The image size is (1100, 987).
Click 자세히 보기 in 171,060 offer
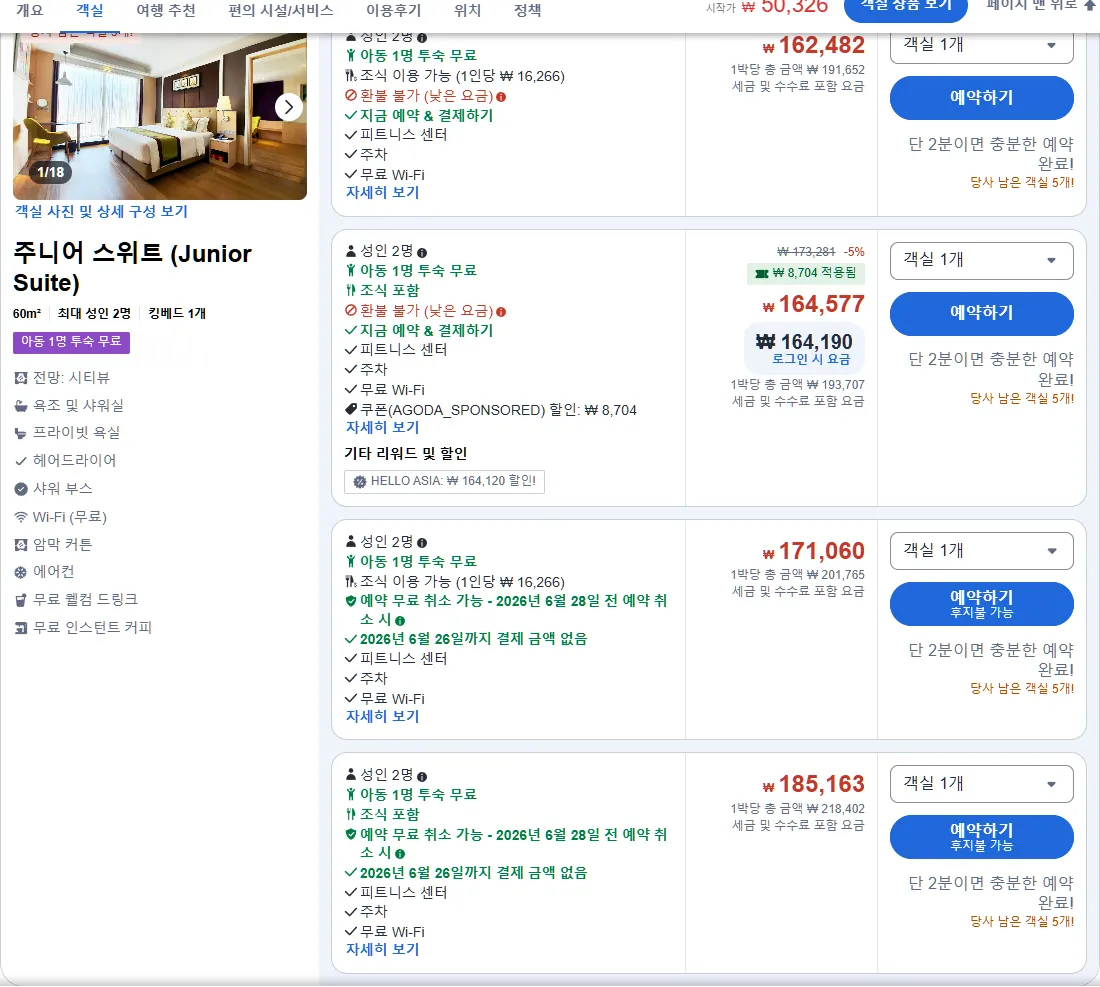(382, 716)
